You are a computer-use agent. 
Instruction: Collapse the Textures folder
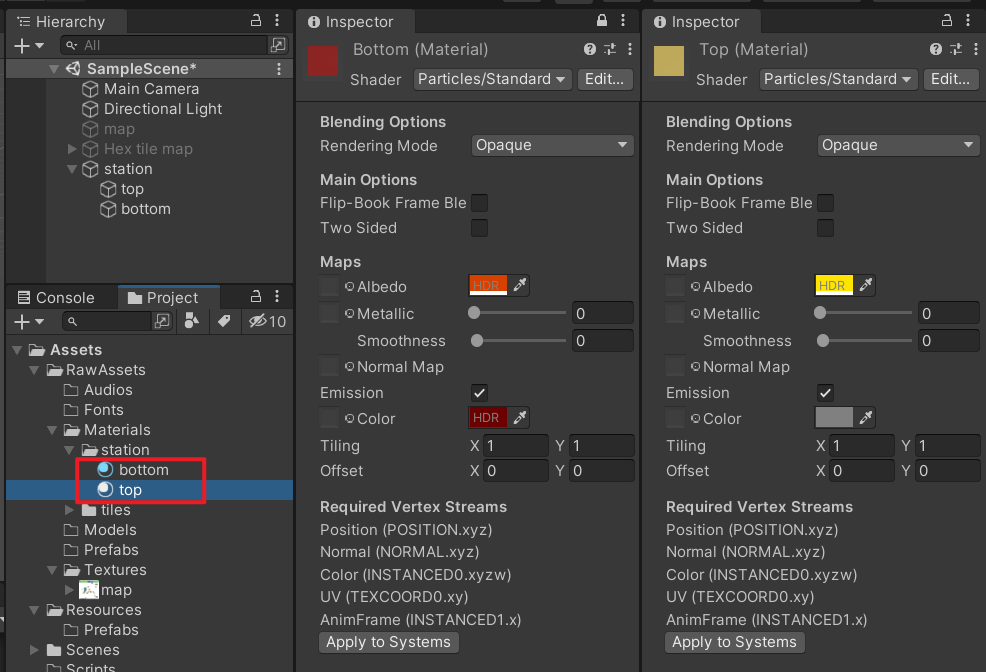(52, 570)
